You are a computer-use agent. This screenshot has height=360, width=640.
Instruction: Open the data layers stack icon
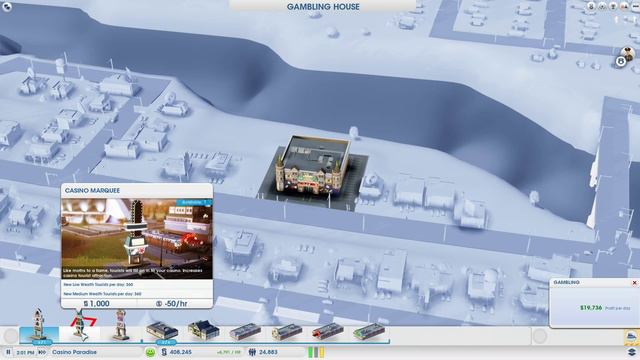632,352
